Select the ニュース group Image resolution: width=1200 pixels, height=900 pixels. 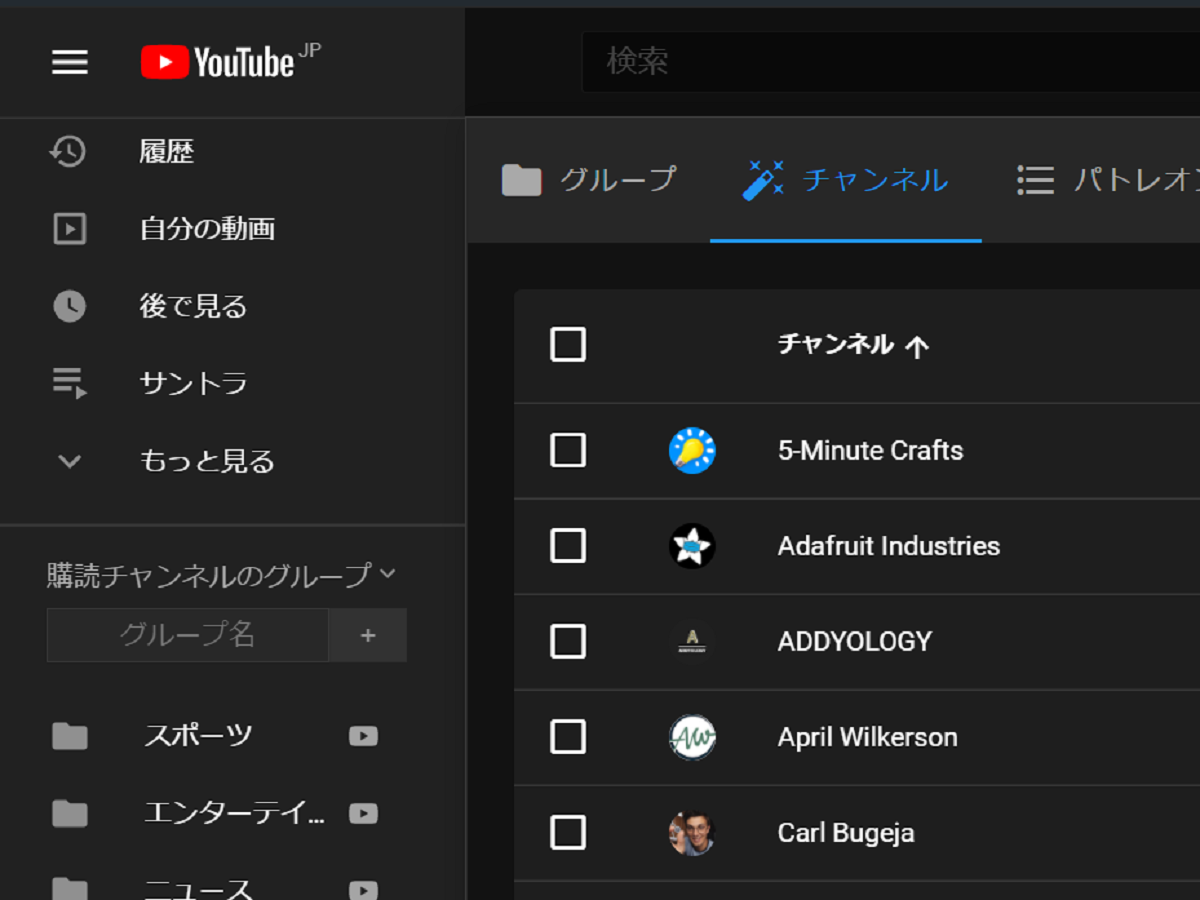(x=198, y=888)
